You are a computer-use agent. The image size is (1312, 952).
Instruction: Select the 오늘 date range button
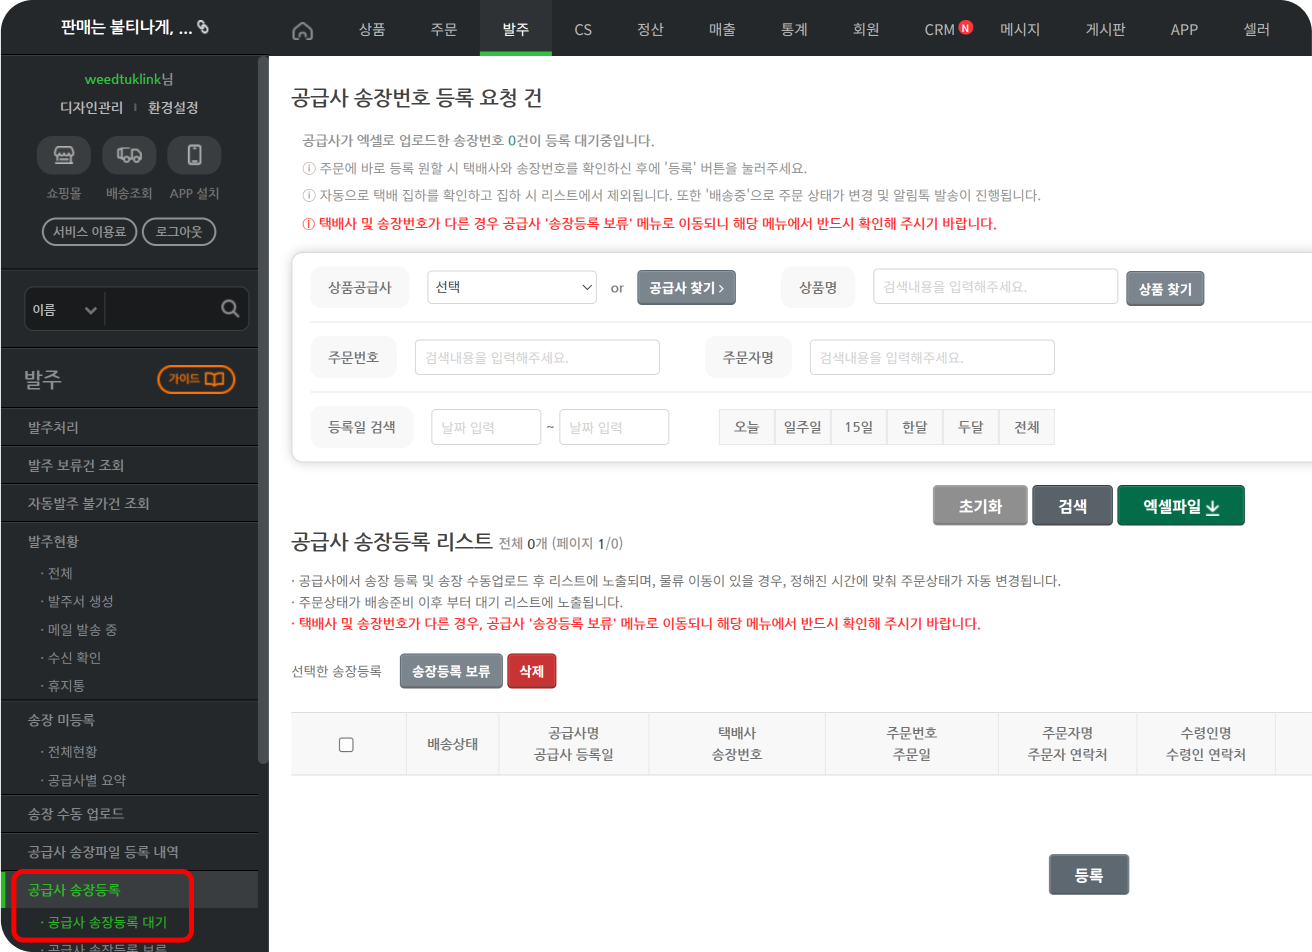(746, 427)
